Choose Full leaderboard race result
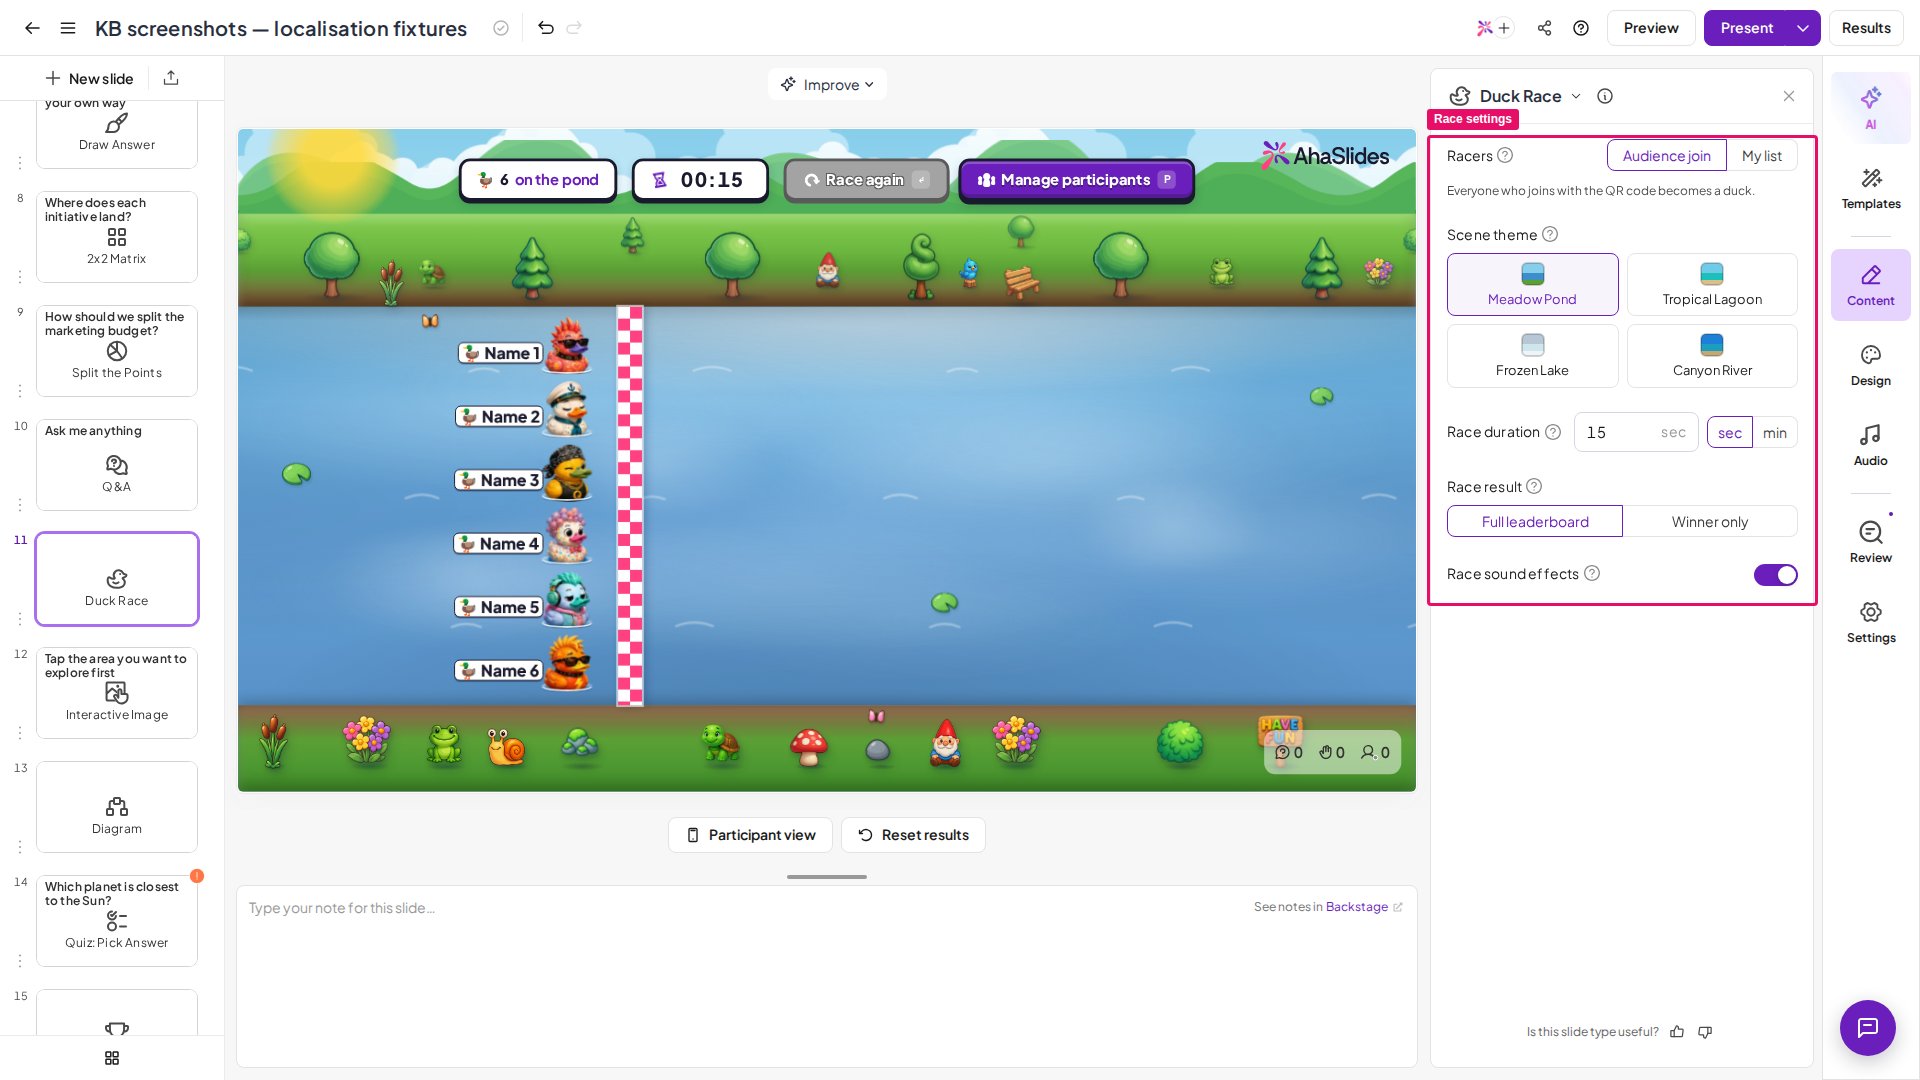Viewport: 1920px width, 1080px height. (1535, 522)
